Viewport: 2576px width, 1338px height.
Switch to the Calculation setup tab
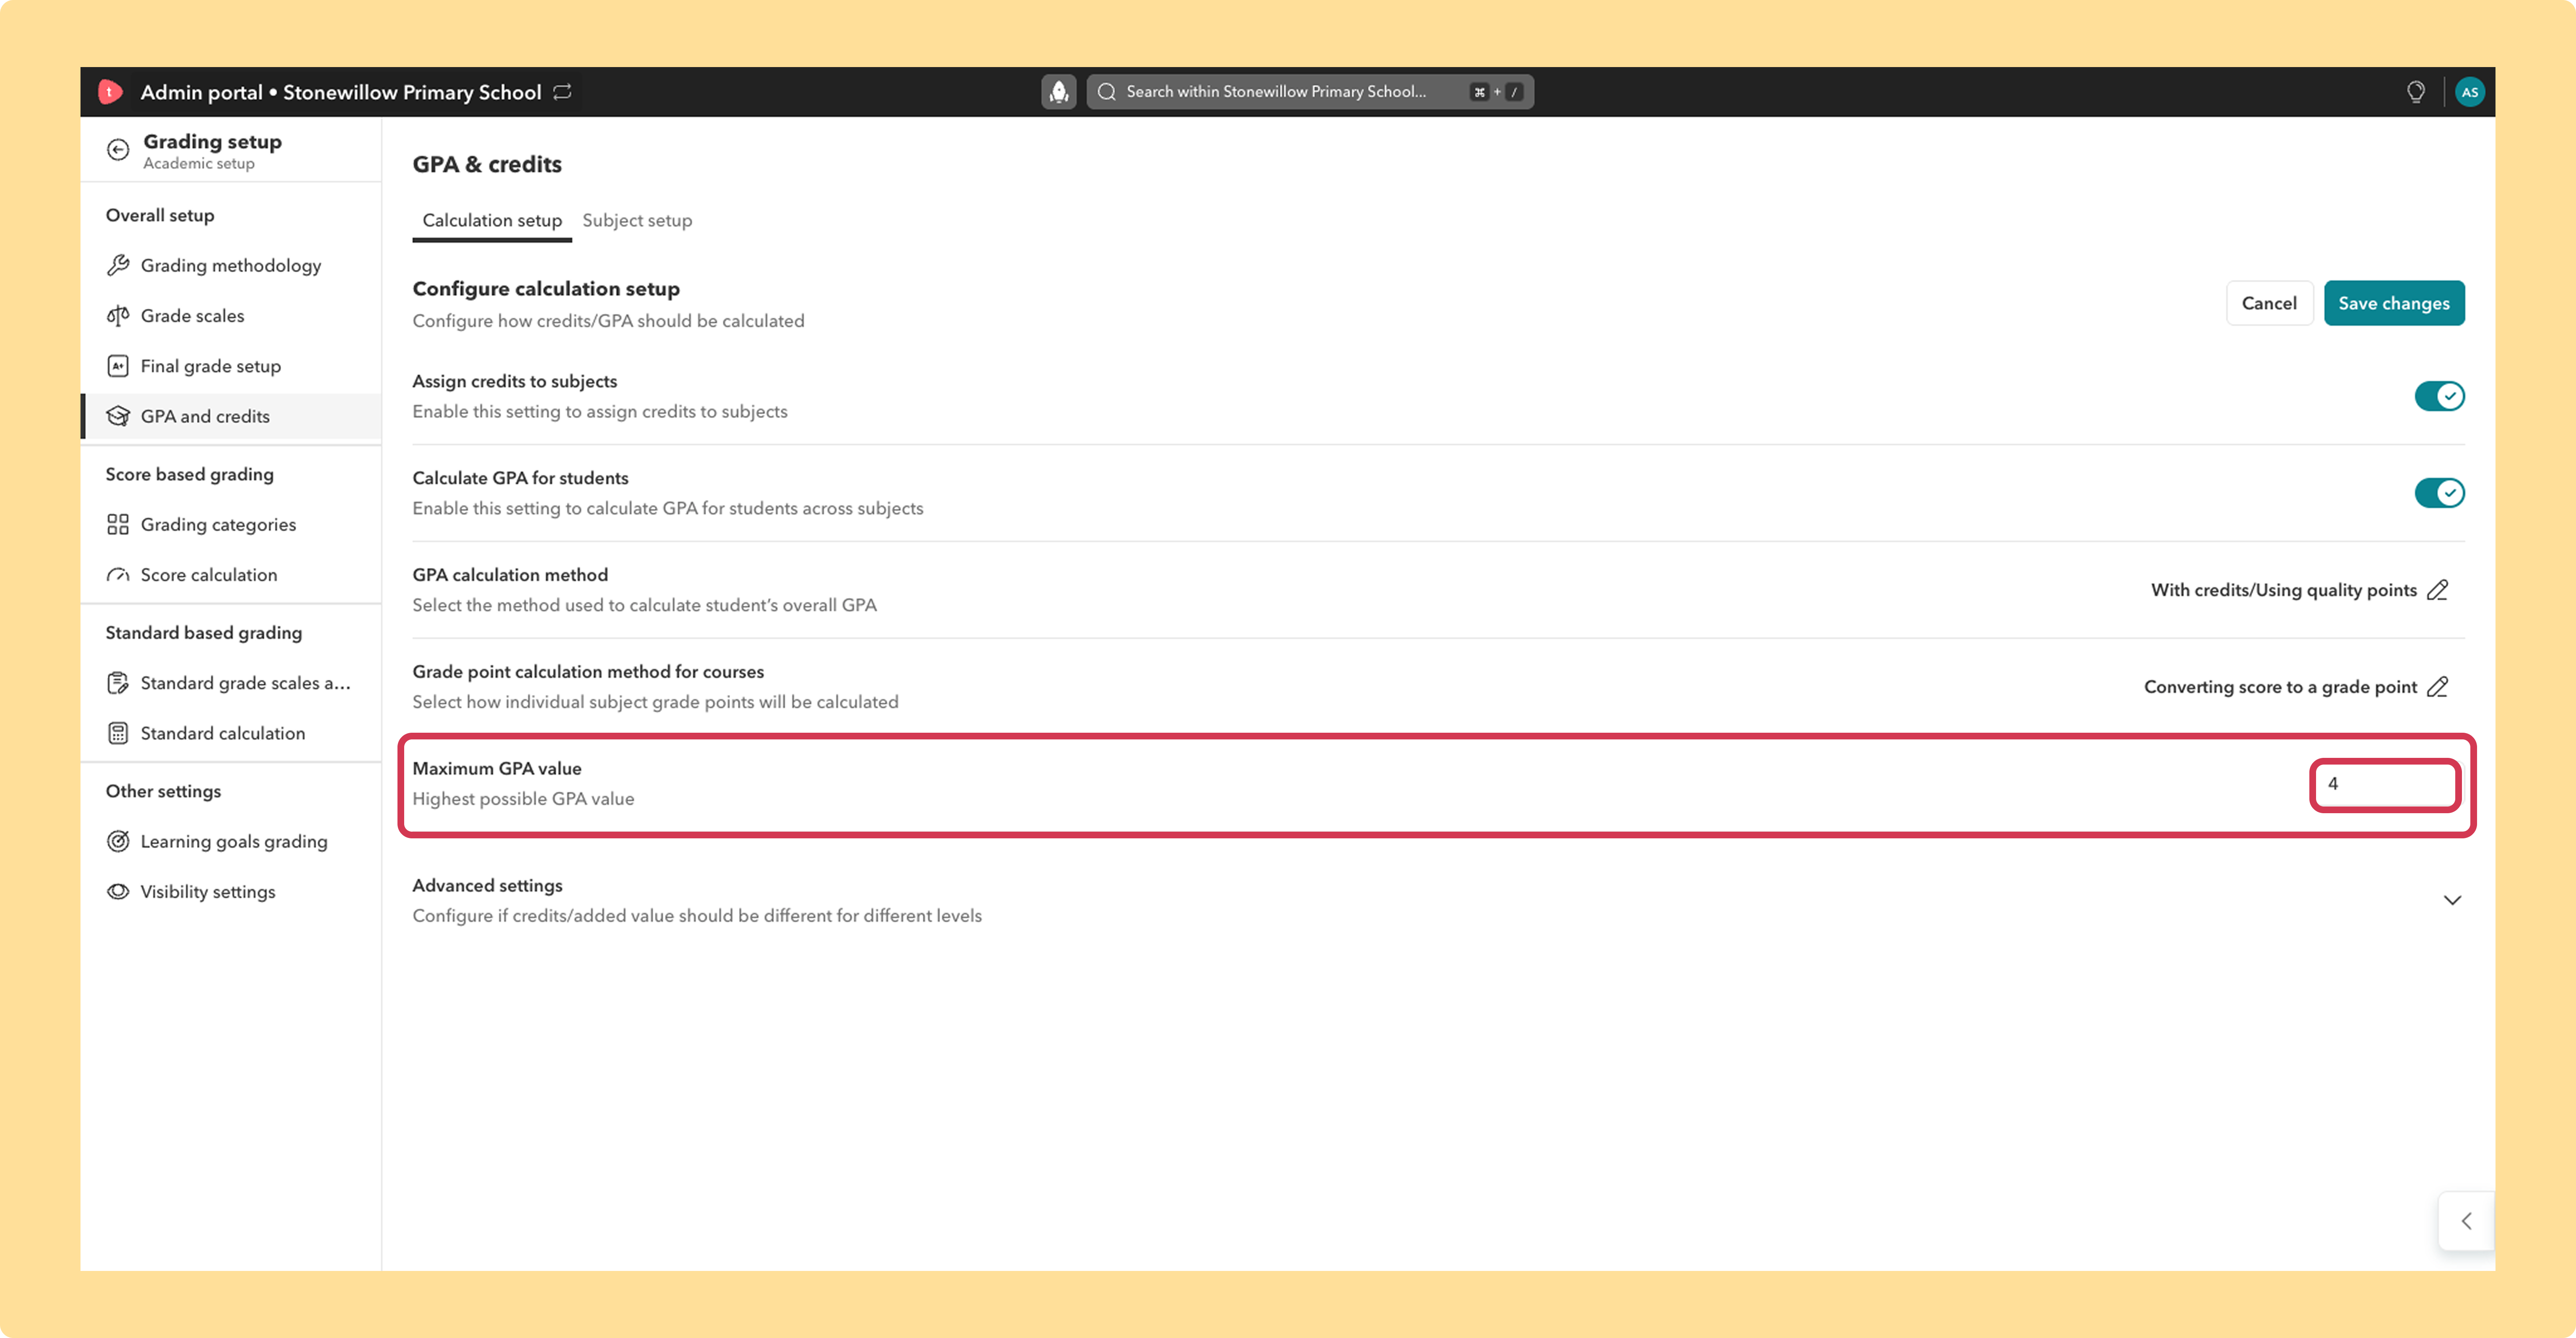(x=492, y=220)
